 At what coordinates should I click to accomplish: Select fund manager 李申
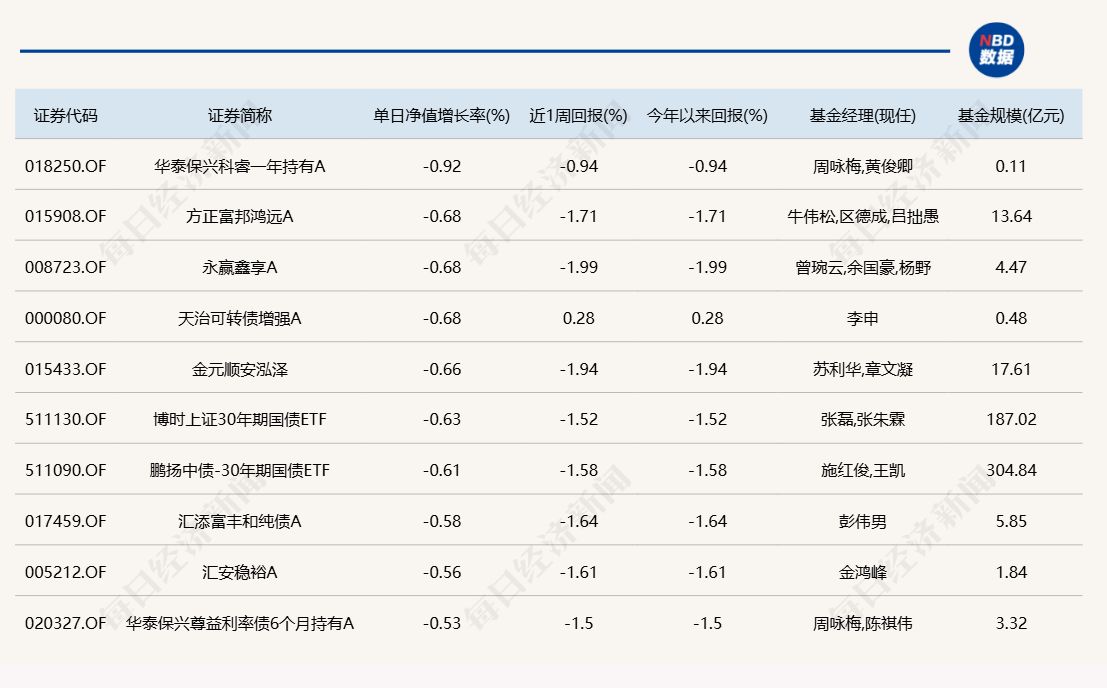click(x=862, y=318)
